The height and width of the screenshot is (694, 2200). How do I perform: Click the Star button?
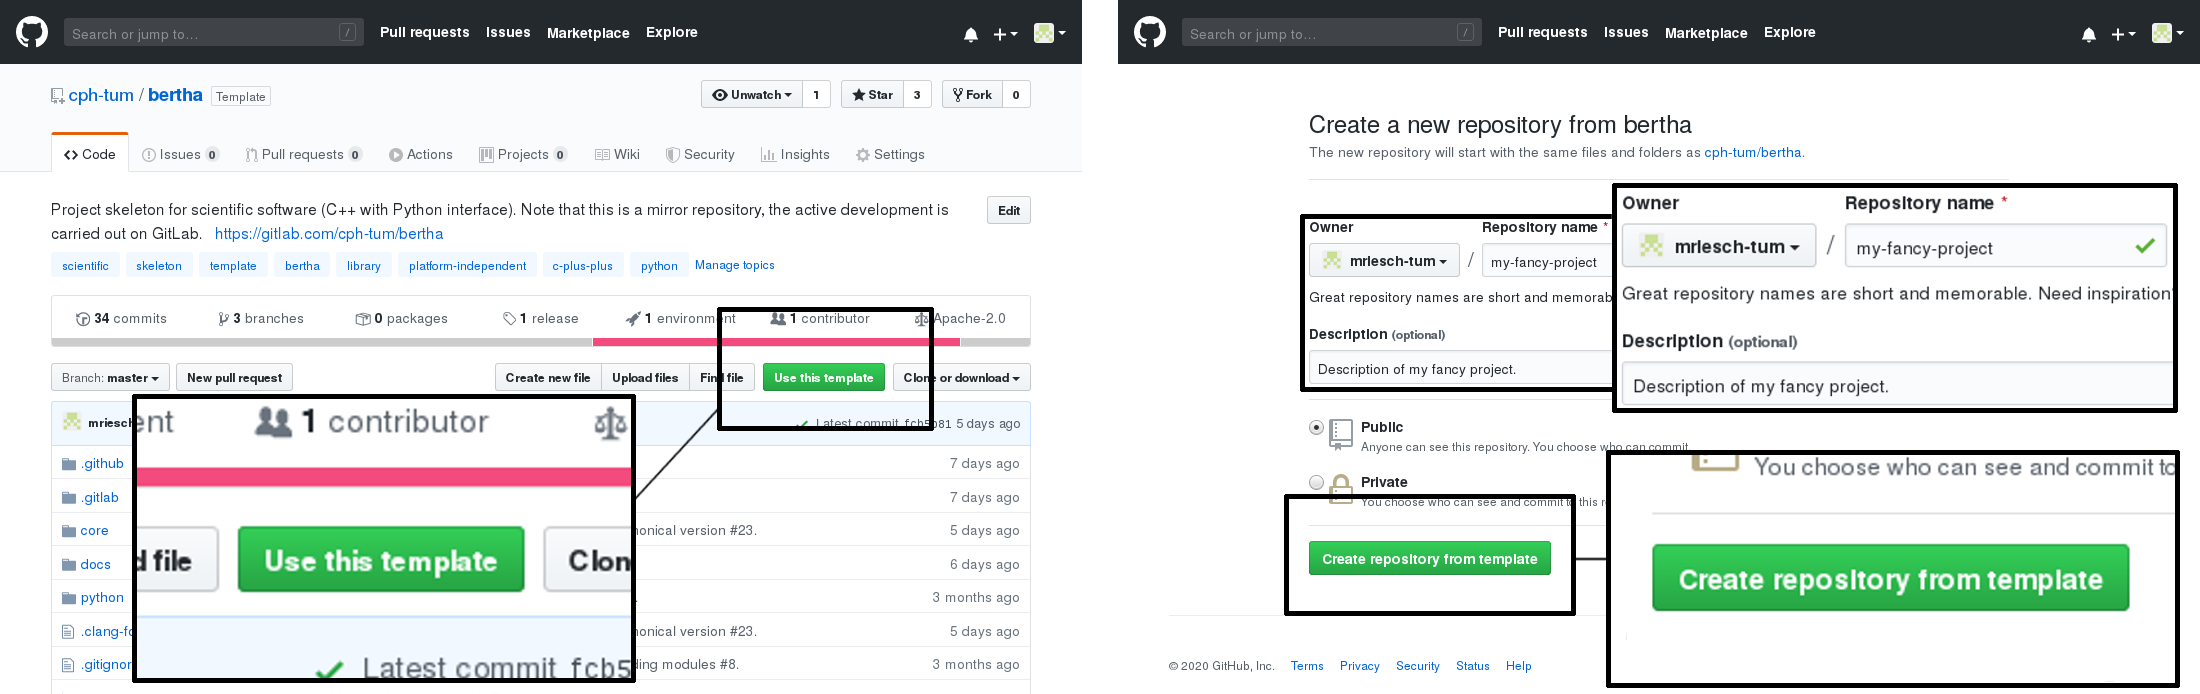[872, 95]
